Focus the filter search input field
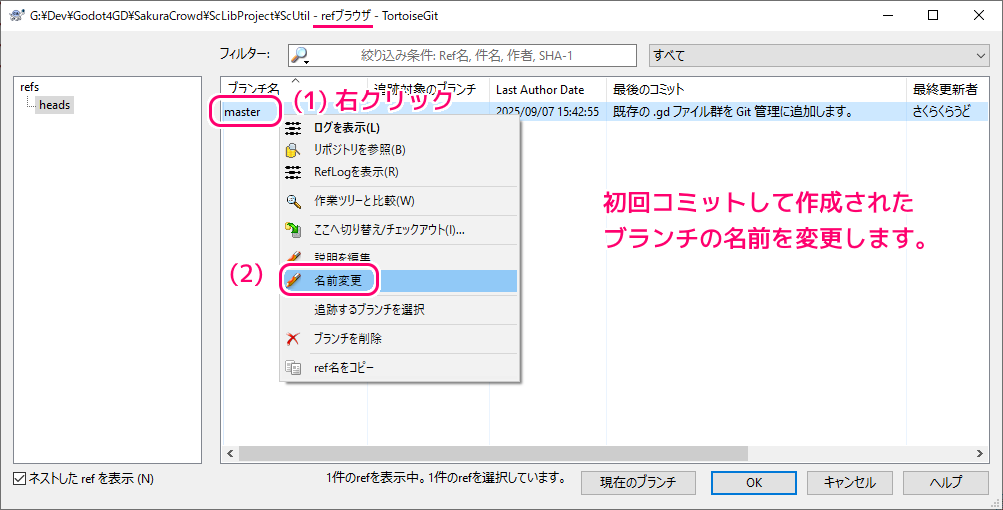This screenshot has height=510, width=1003. pos(462,56)
